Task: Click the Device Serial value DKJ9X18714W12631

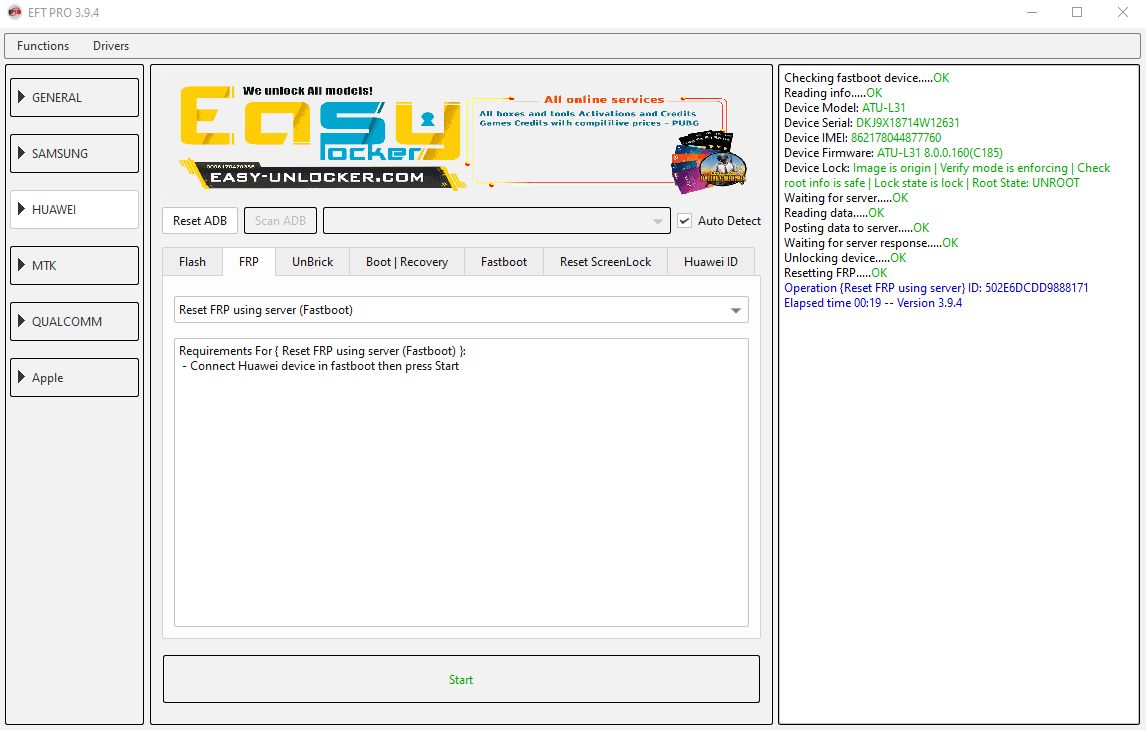Action: [908, 123]
